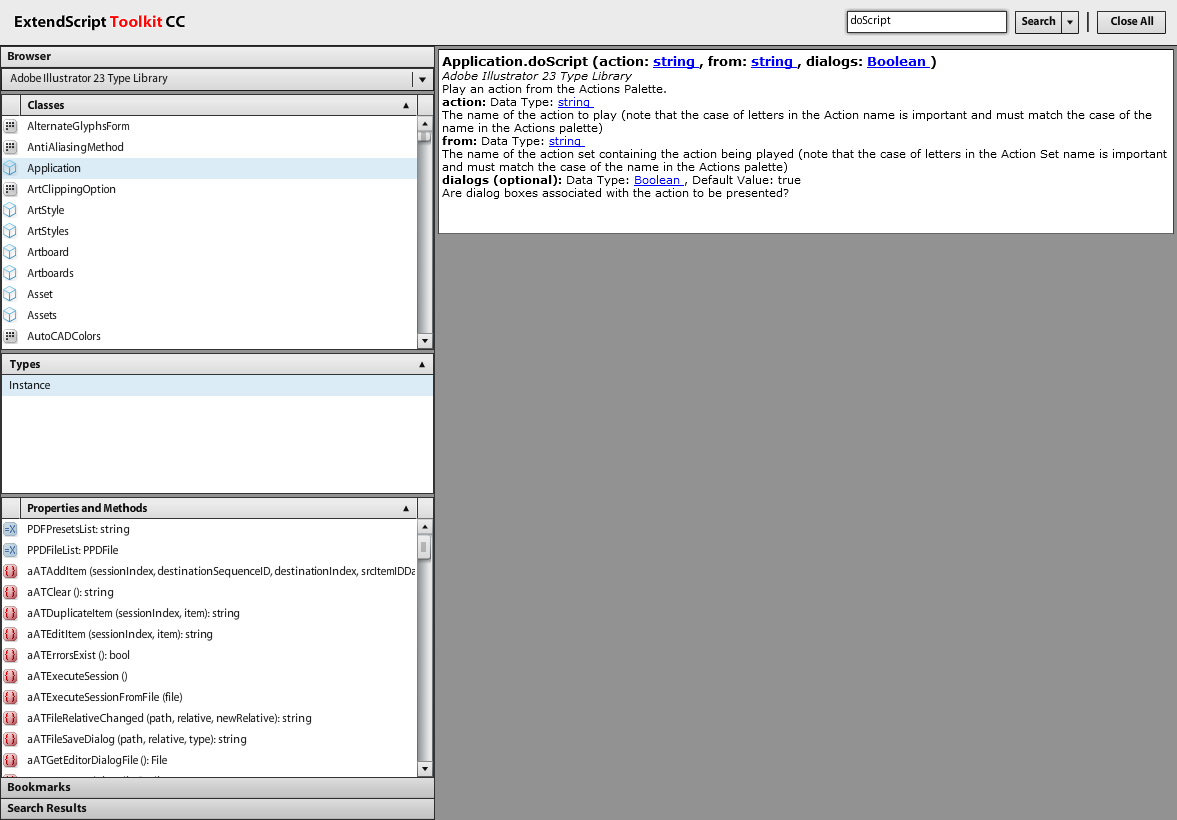Click the Artboards class cube icon

(x=11, y=273)
